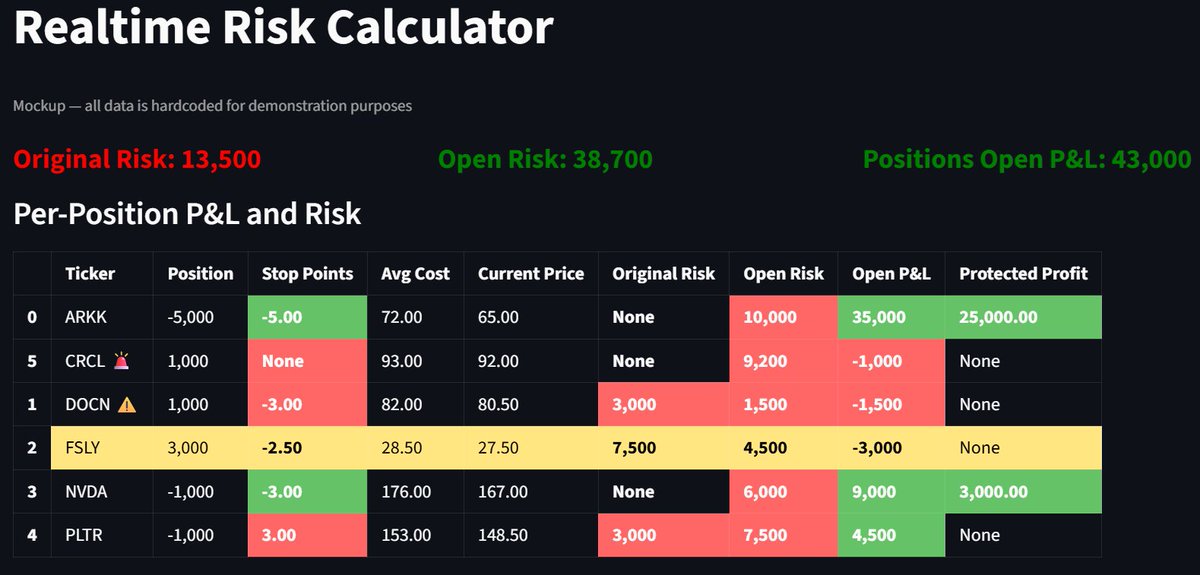1200x575 pixels.
Task: Click the Original Risk: 13,500 metric
Action: tap(137, 159)
